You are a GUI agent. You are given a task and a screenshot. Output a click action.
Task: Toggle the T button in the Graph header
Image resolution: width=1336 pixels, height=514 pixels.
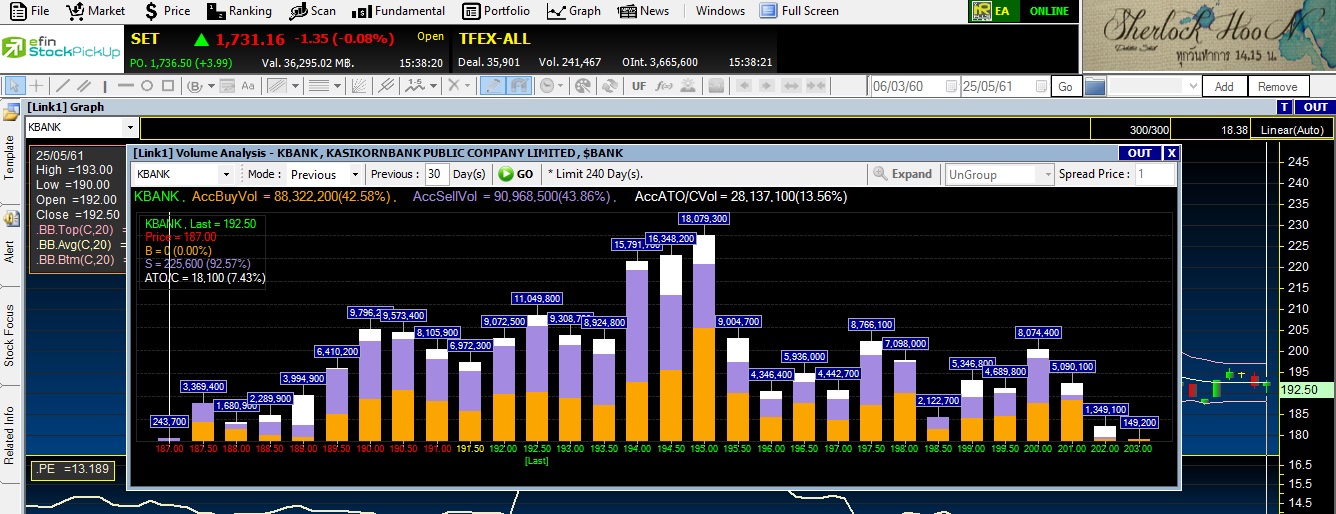[x=1285, y=107]
